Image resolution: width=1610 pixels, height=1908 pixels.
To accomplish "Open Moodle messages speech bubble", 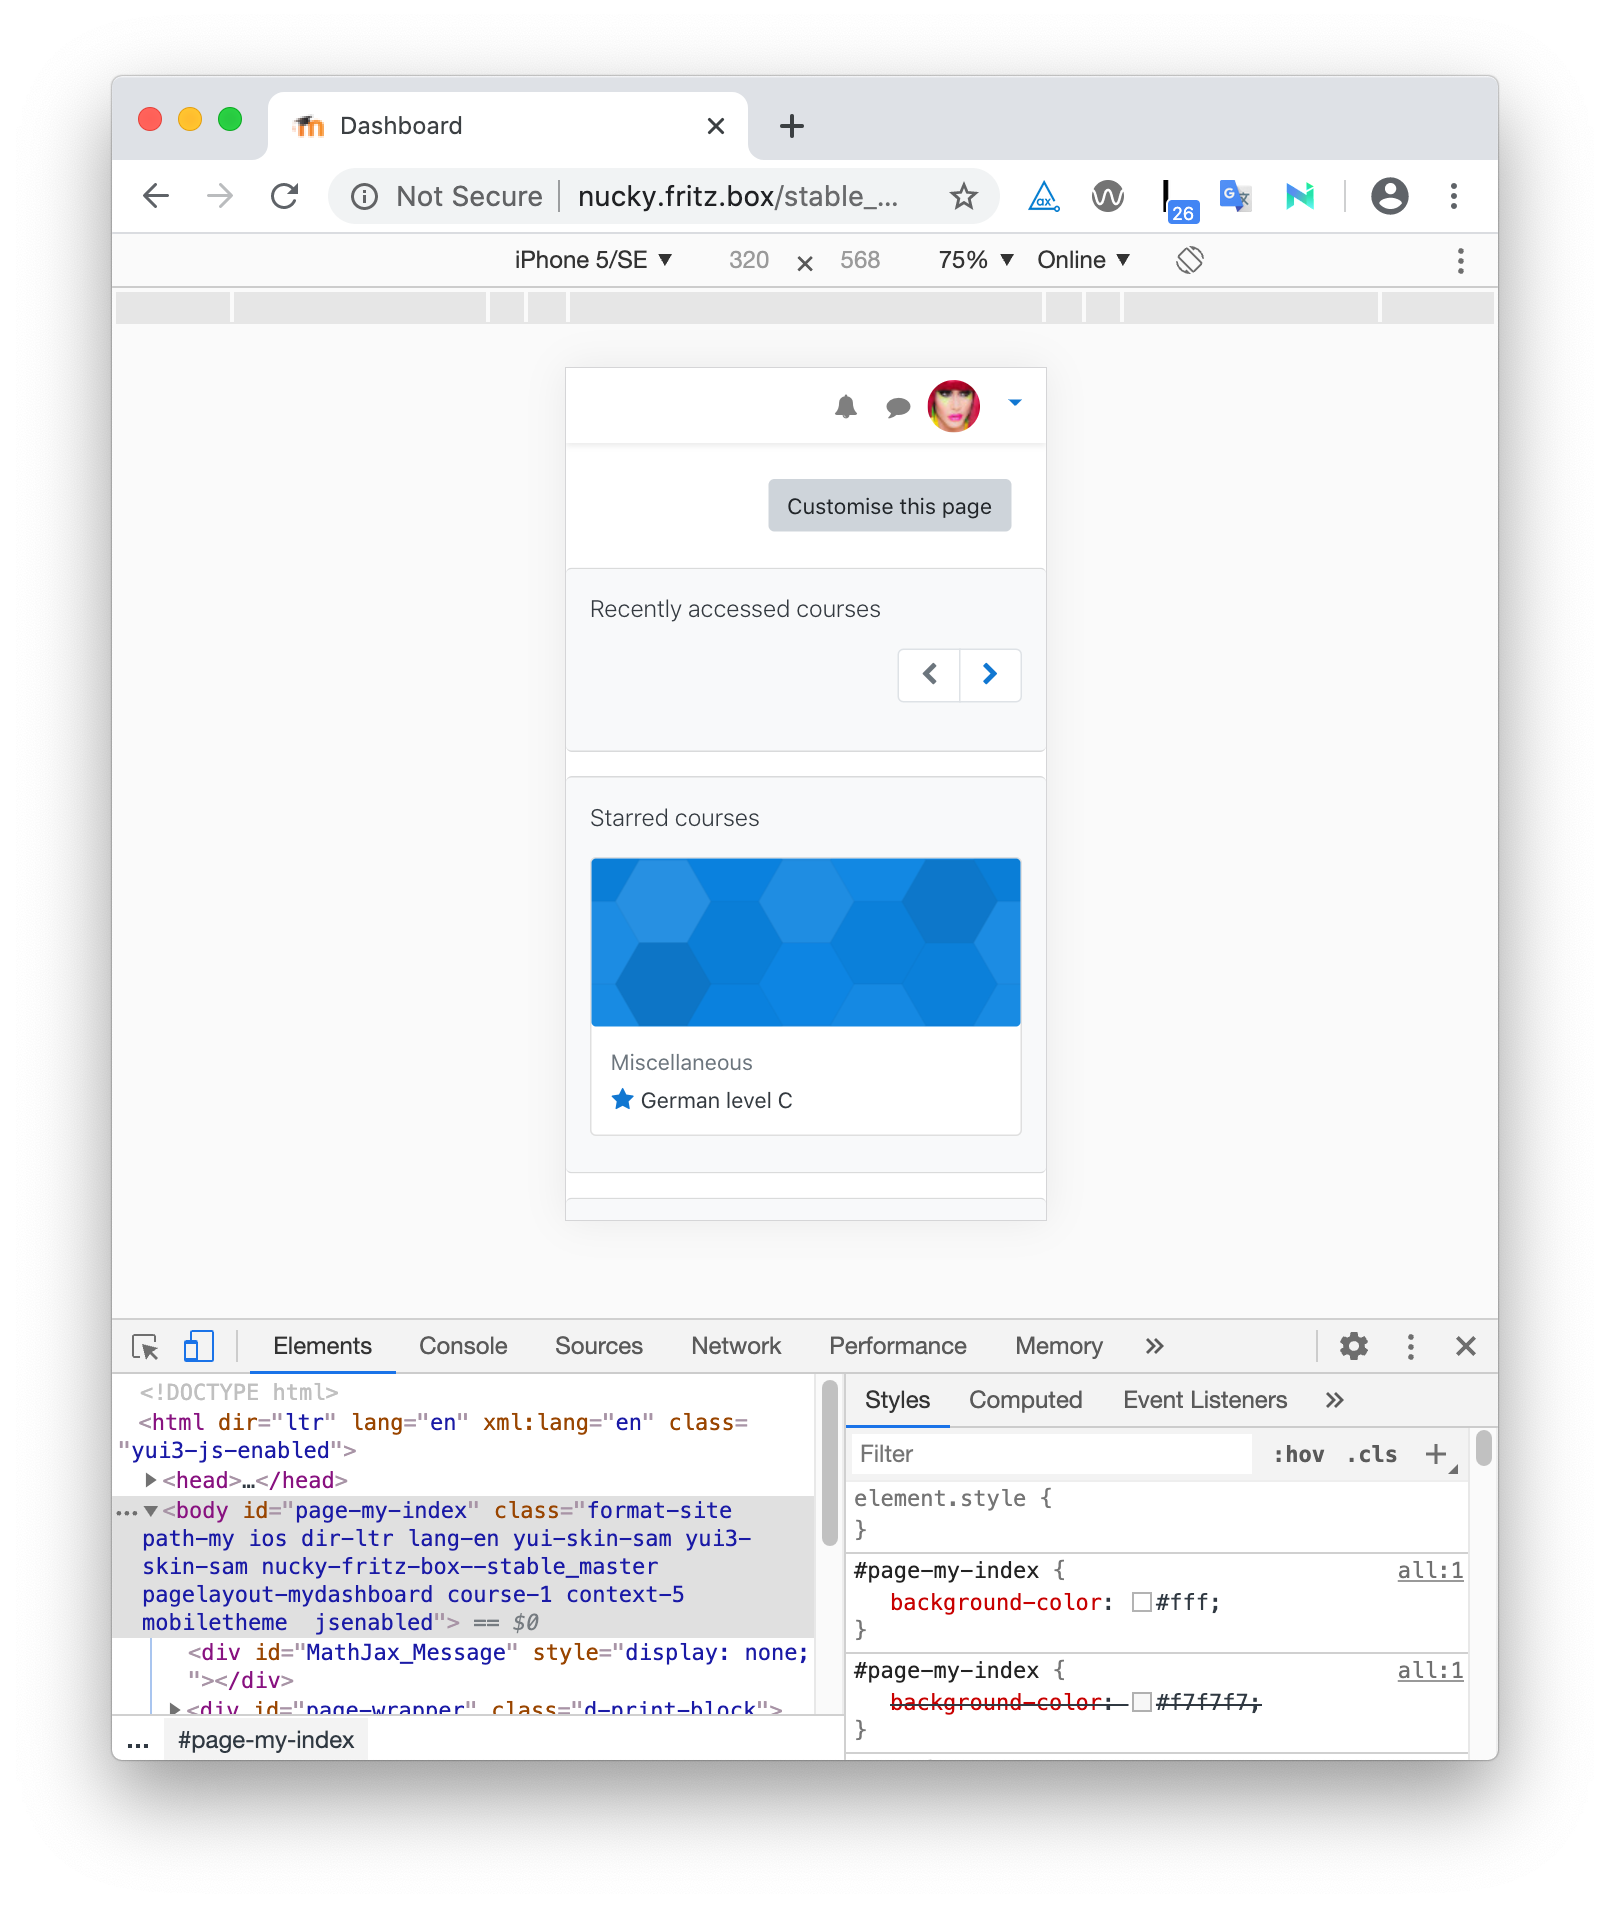I will coord(898,407).
